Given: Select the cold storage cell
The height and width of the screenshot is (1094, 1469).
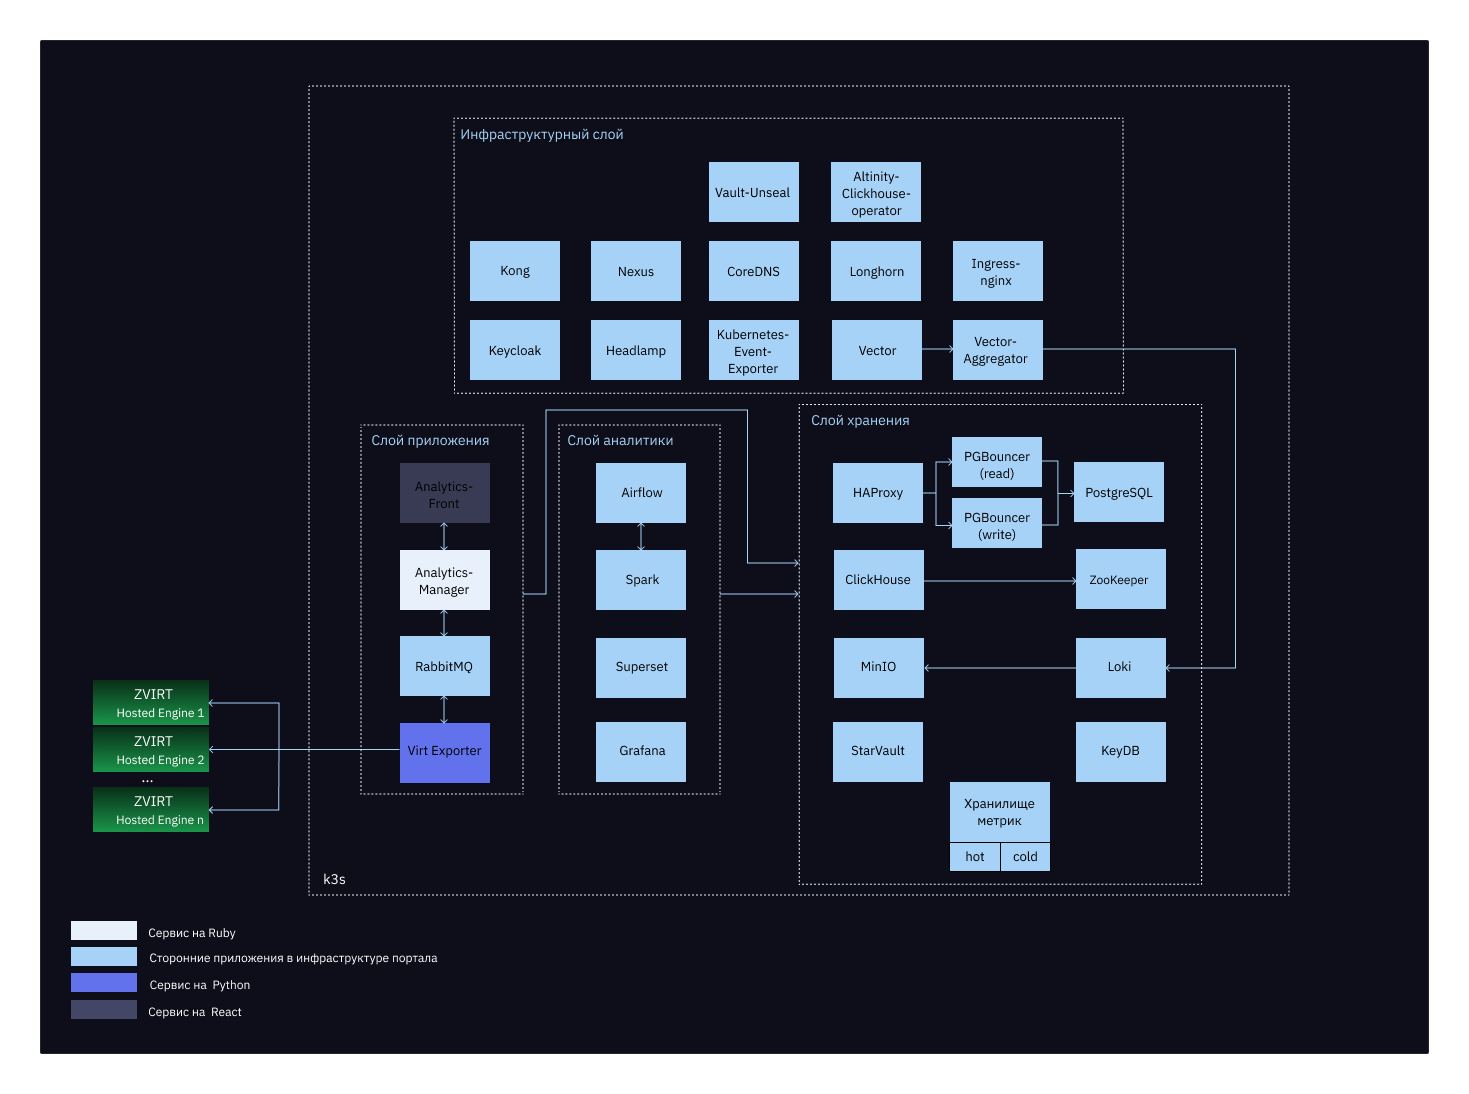Looking at the screenshot, I should click(x=1025, y=857).
